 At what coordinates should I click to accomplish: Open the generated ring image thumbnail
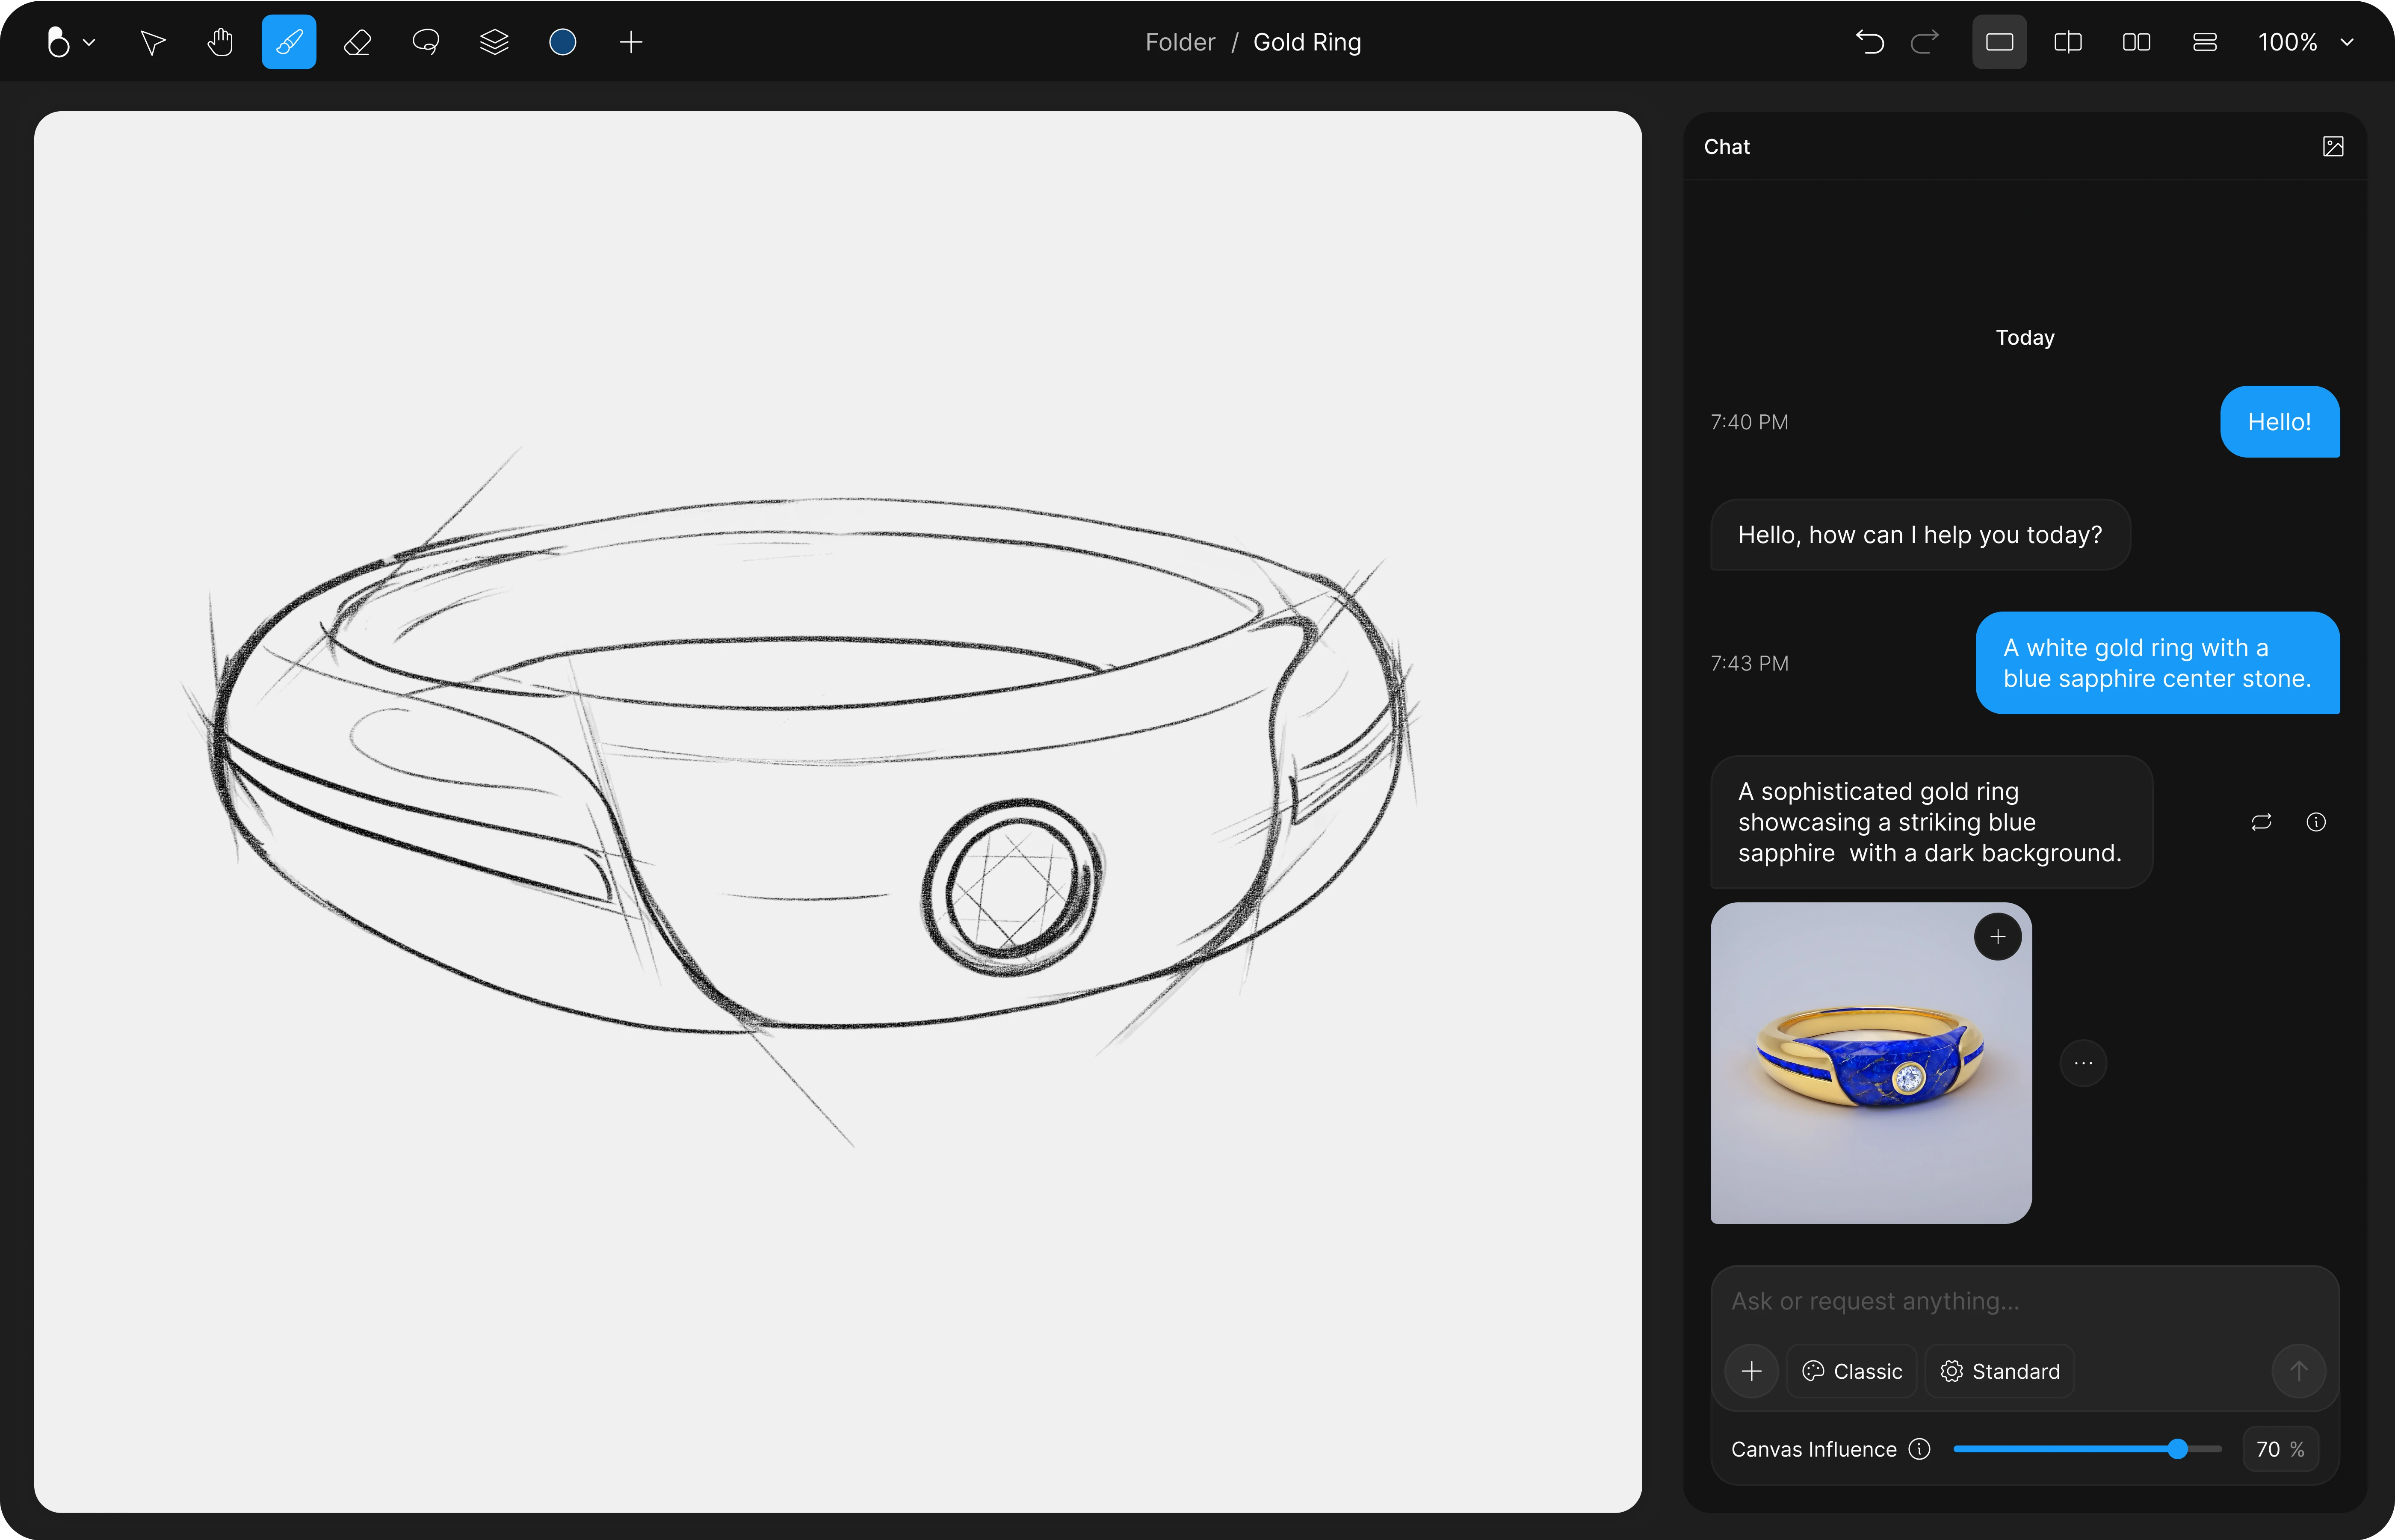pos(1871,1063)
